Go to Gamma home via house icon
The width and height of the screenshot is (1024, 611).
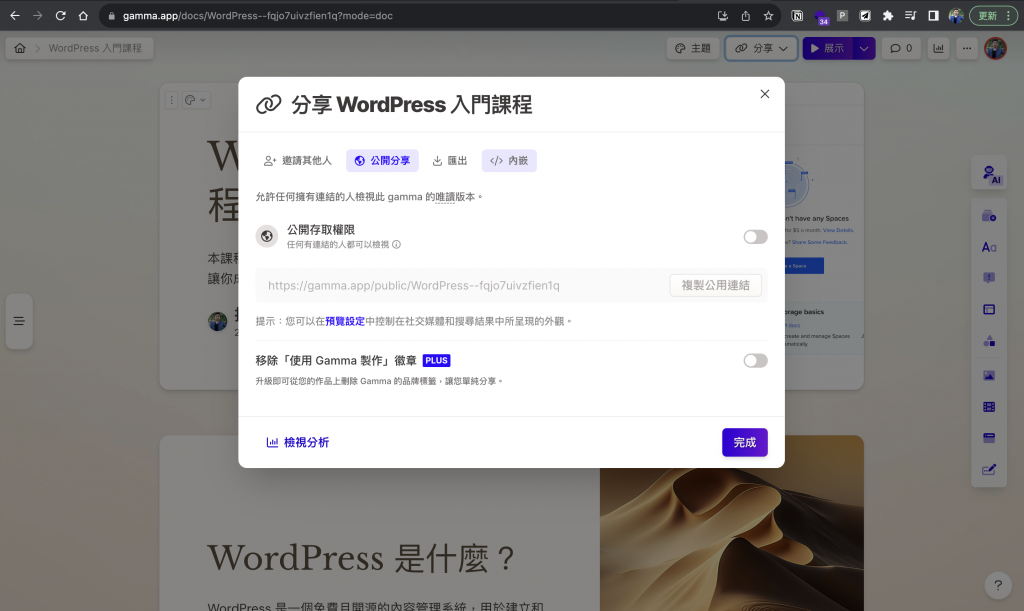click(x=20, y=48)
